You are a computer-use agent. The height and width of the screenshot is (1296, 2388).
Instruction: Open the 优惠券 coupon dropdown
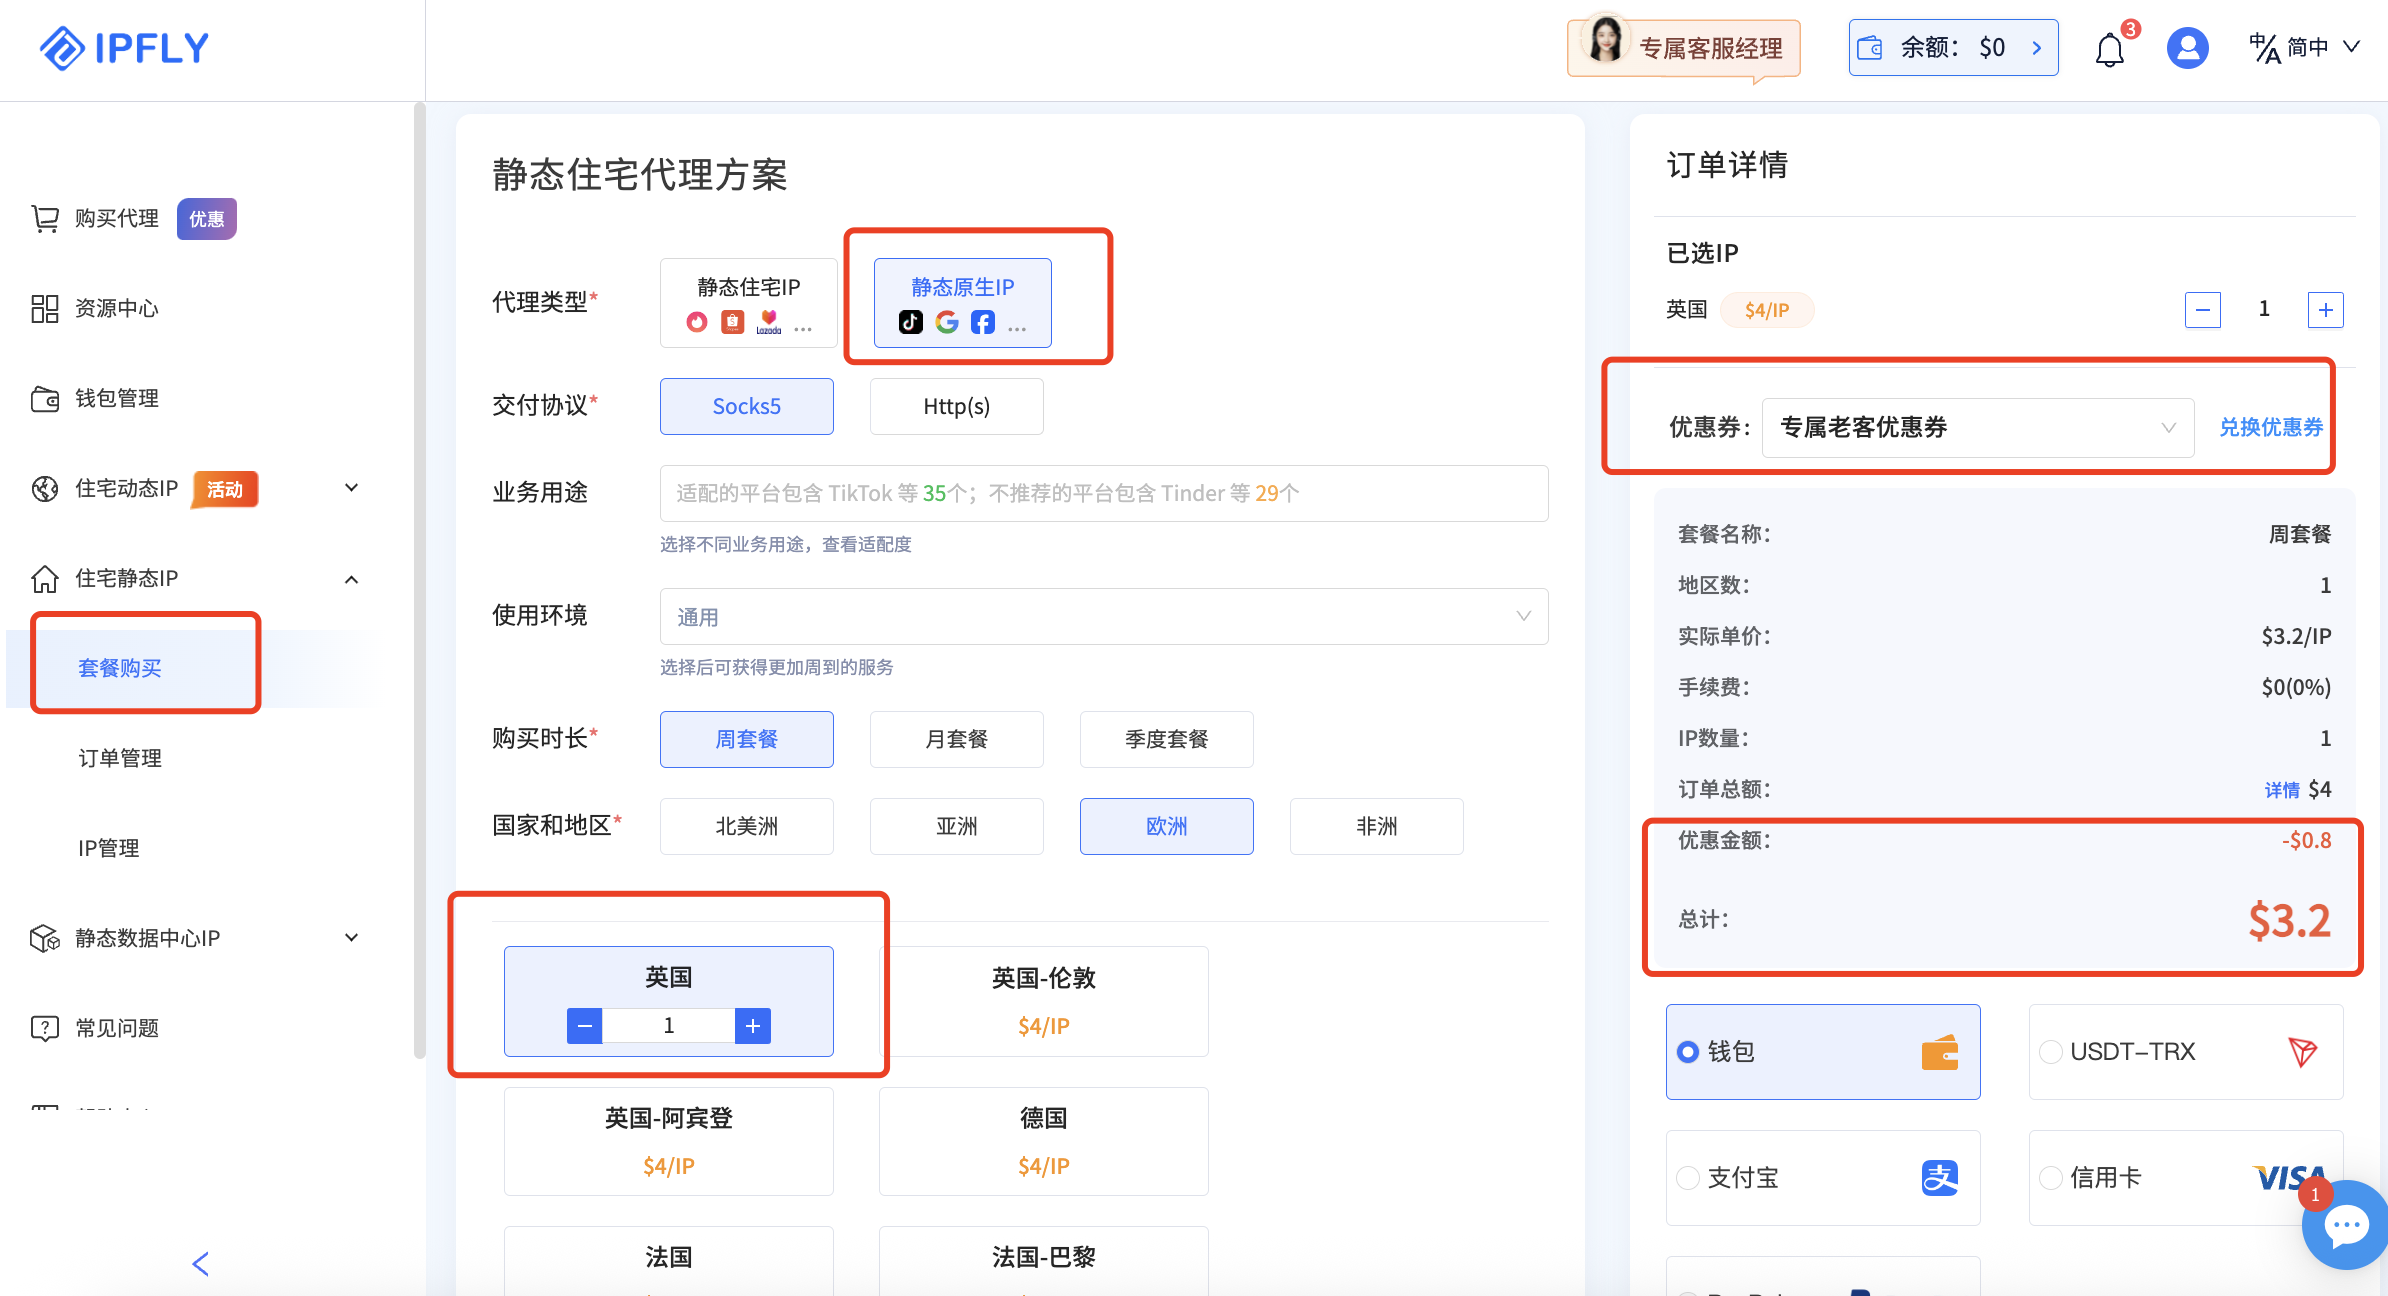[x=1977, y=428]
